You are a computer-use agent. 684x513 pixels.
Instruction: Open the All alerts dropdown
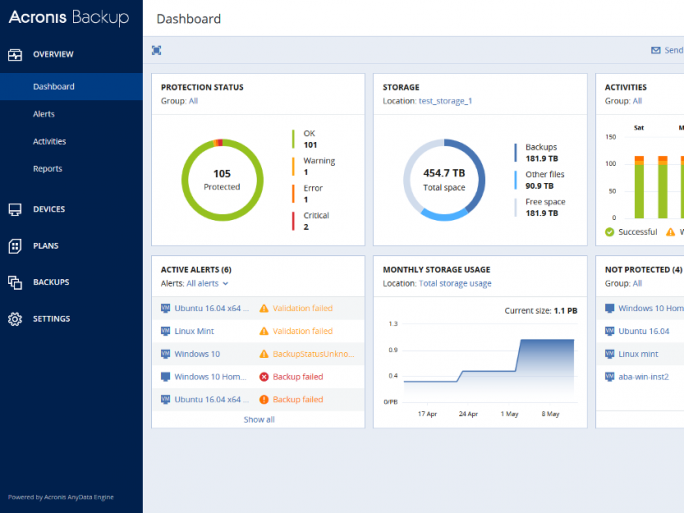(x=207, y=284)
